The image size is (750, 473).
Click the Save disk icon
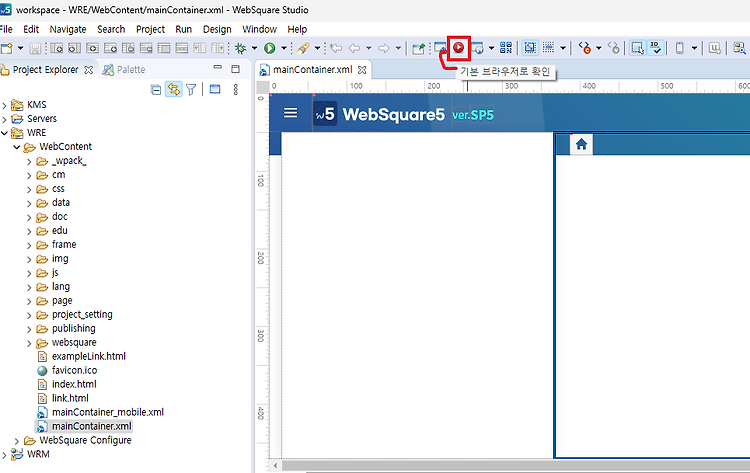(35, 48)
